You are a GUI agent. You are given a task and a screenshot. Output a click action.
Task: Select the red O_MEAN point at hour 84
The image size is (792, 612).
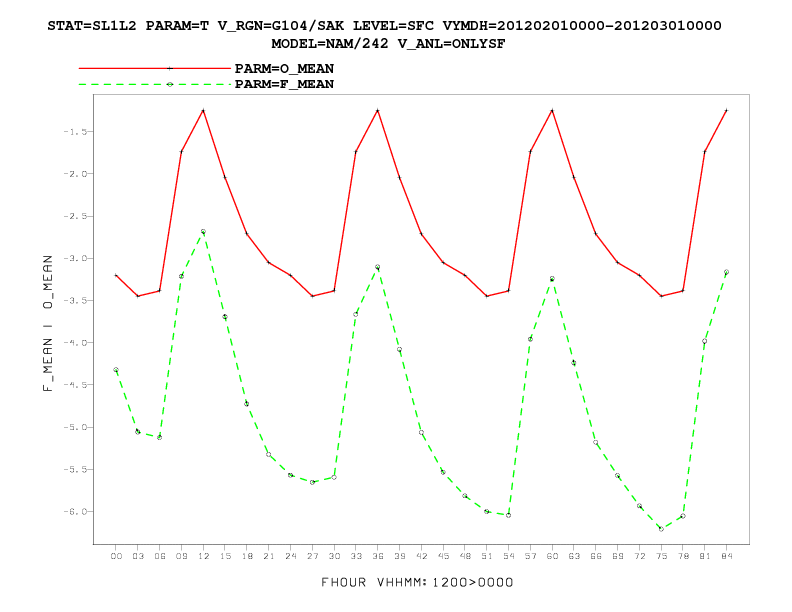pyautogui.click(x=726, y=110)
